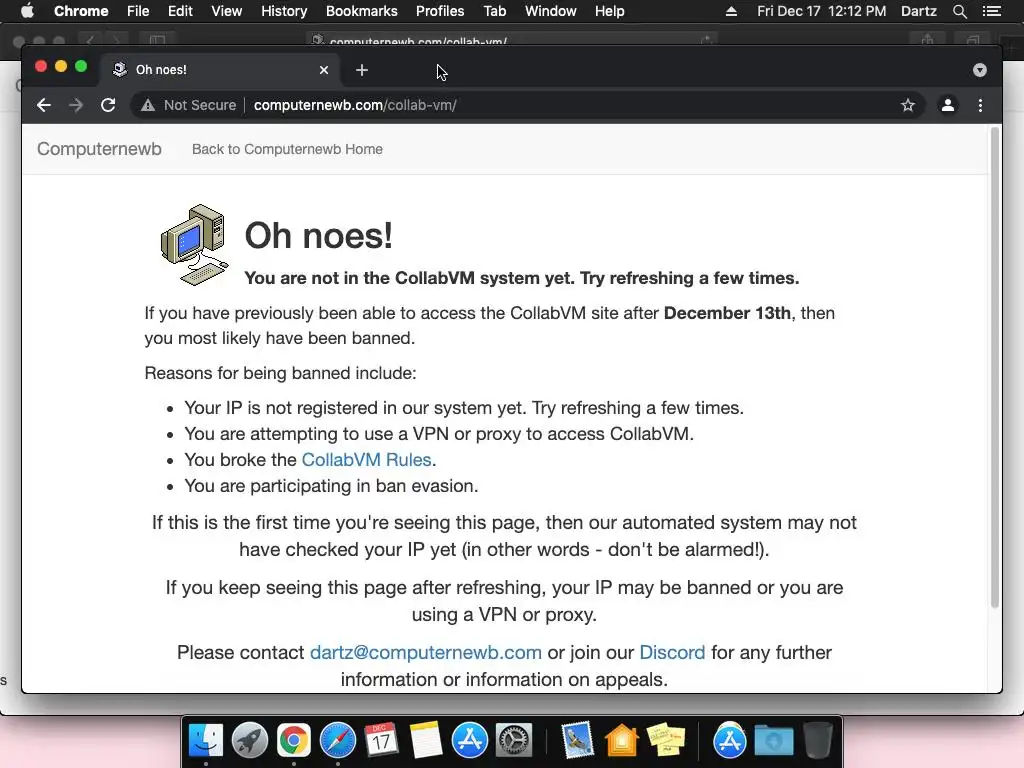The height and width of the screenshot is (768, 1024).
Task: Click the bold "December 13th" text
Action: (x=727, y=313)
